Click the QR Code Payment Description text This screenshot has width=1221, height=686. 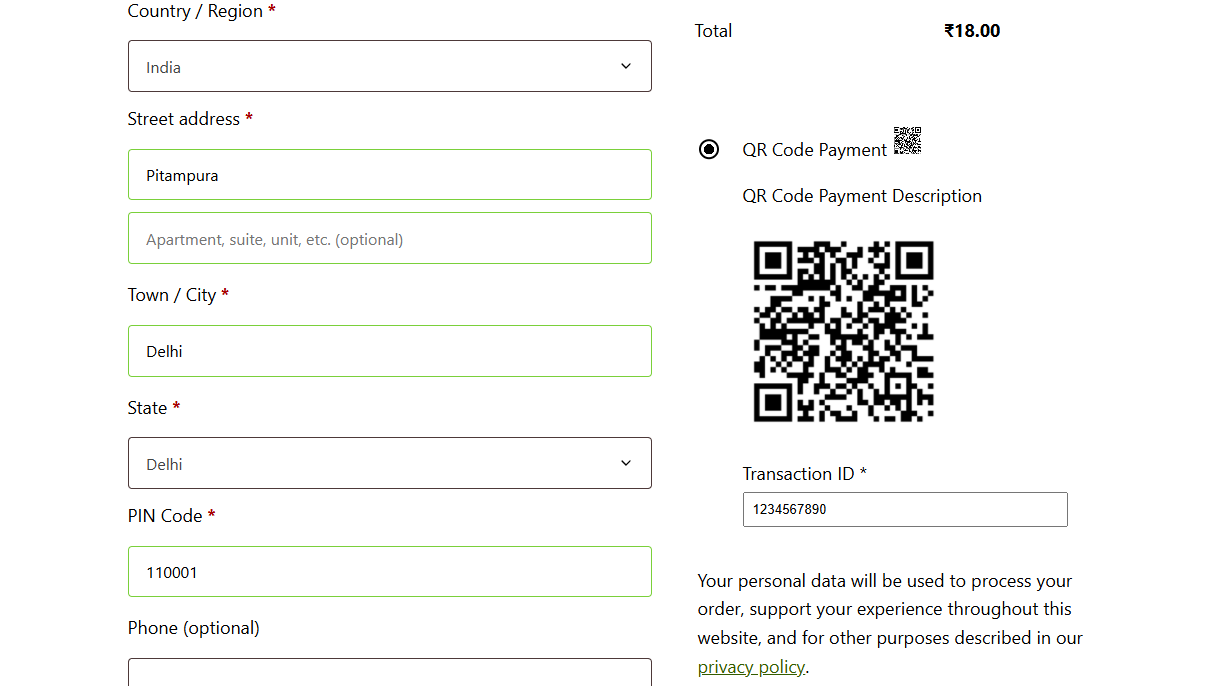862,195
